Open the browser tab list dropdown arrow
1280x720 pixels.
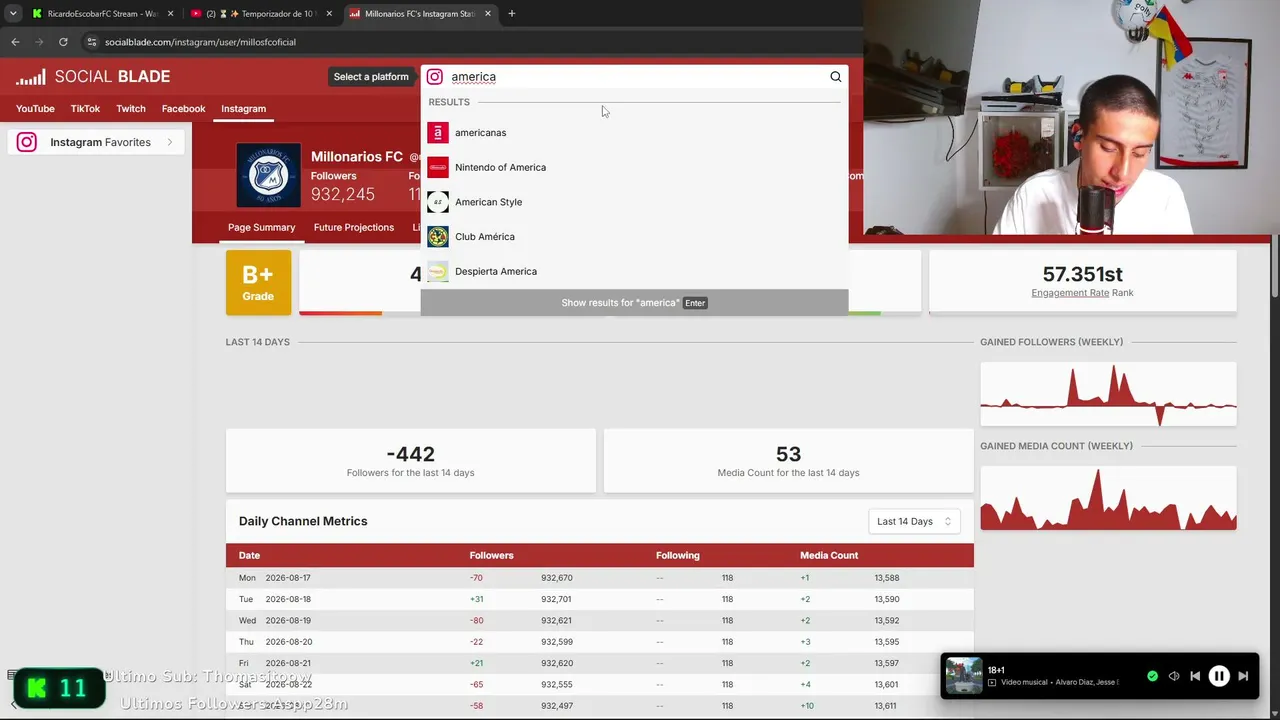tap(13, 14)
